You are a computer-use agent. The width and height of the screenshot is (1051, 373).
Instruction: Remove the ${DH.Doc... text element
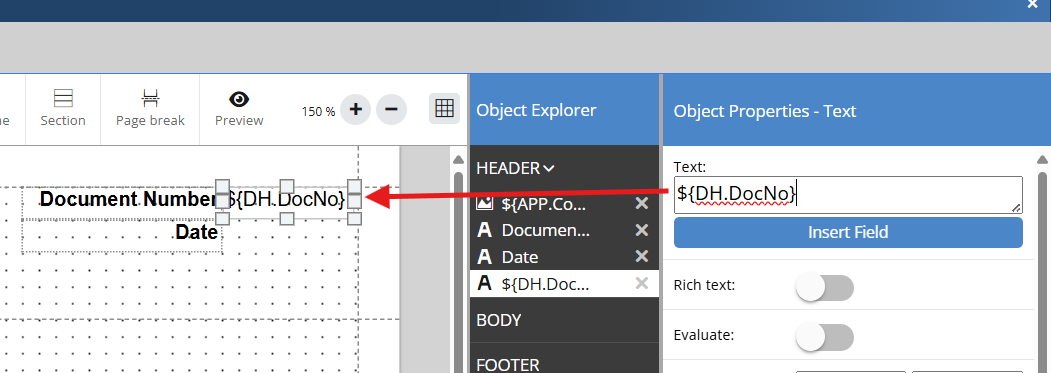click(641, 284)
